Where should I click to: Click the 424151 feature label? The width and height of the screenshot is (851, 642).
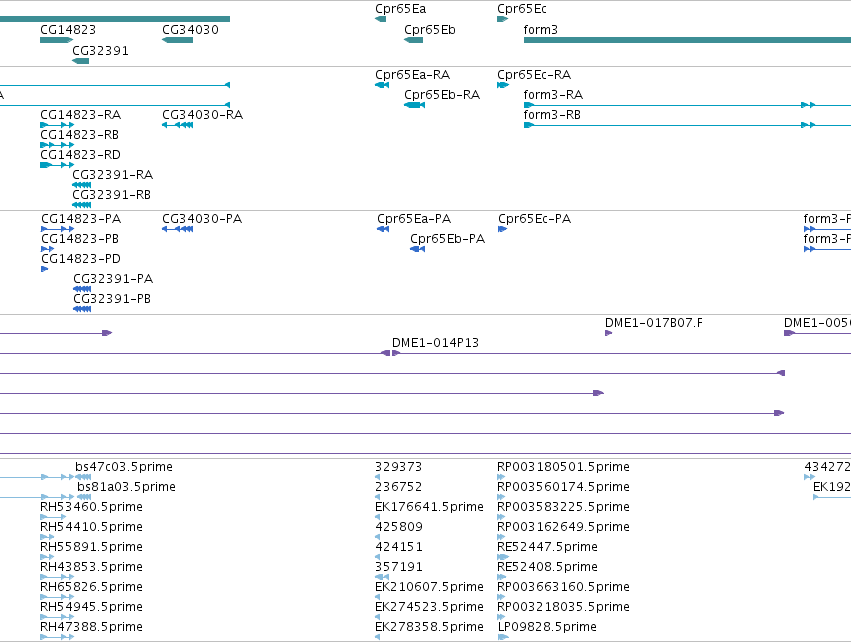pyautogui.click(x=399, y=547)
